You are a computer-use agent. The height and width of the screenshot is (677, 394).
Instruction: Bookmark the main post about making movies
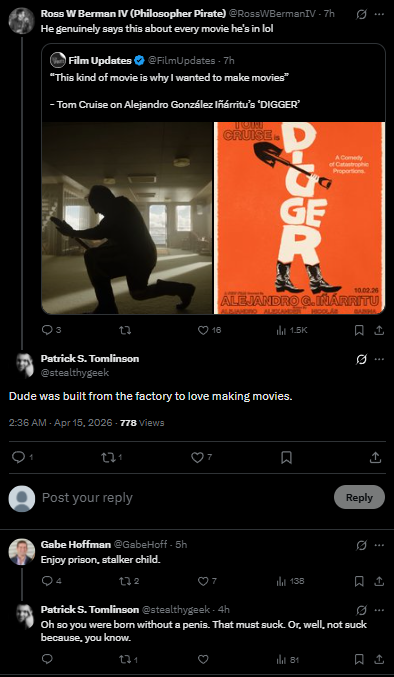286,458
